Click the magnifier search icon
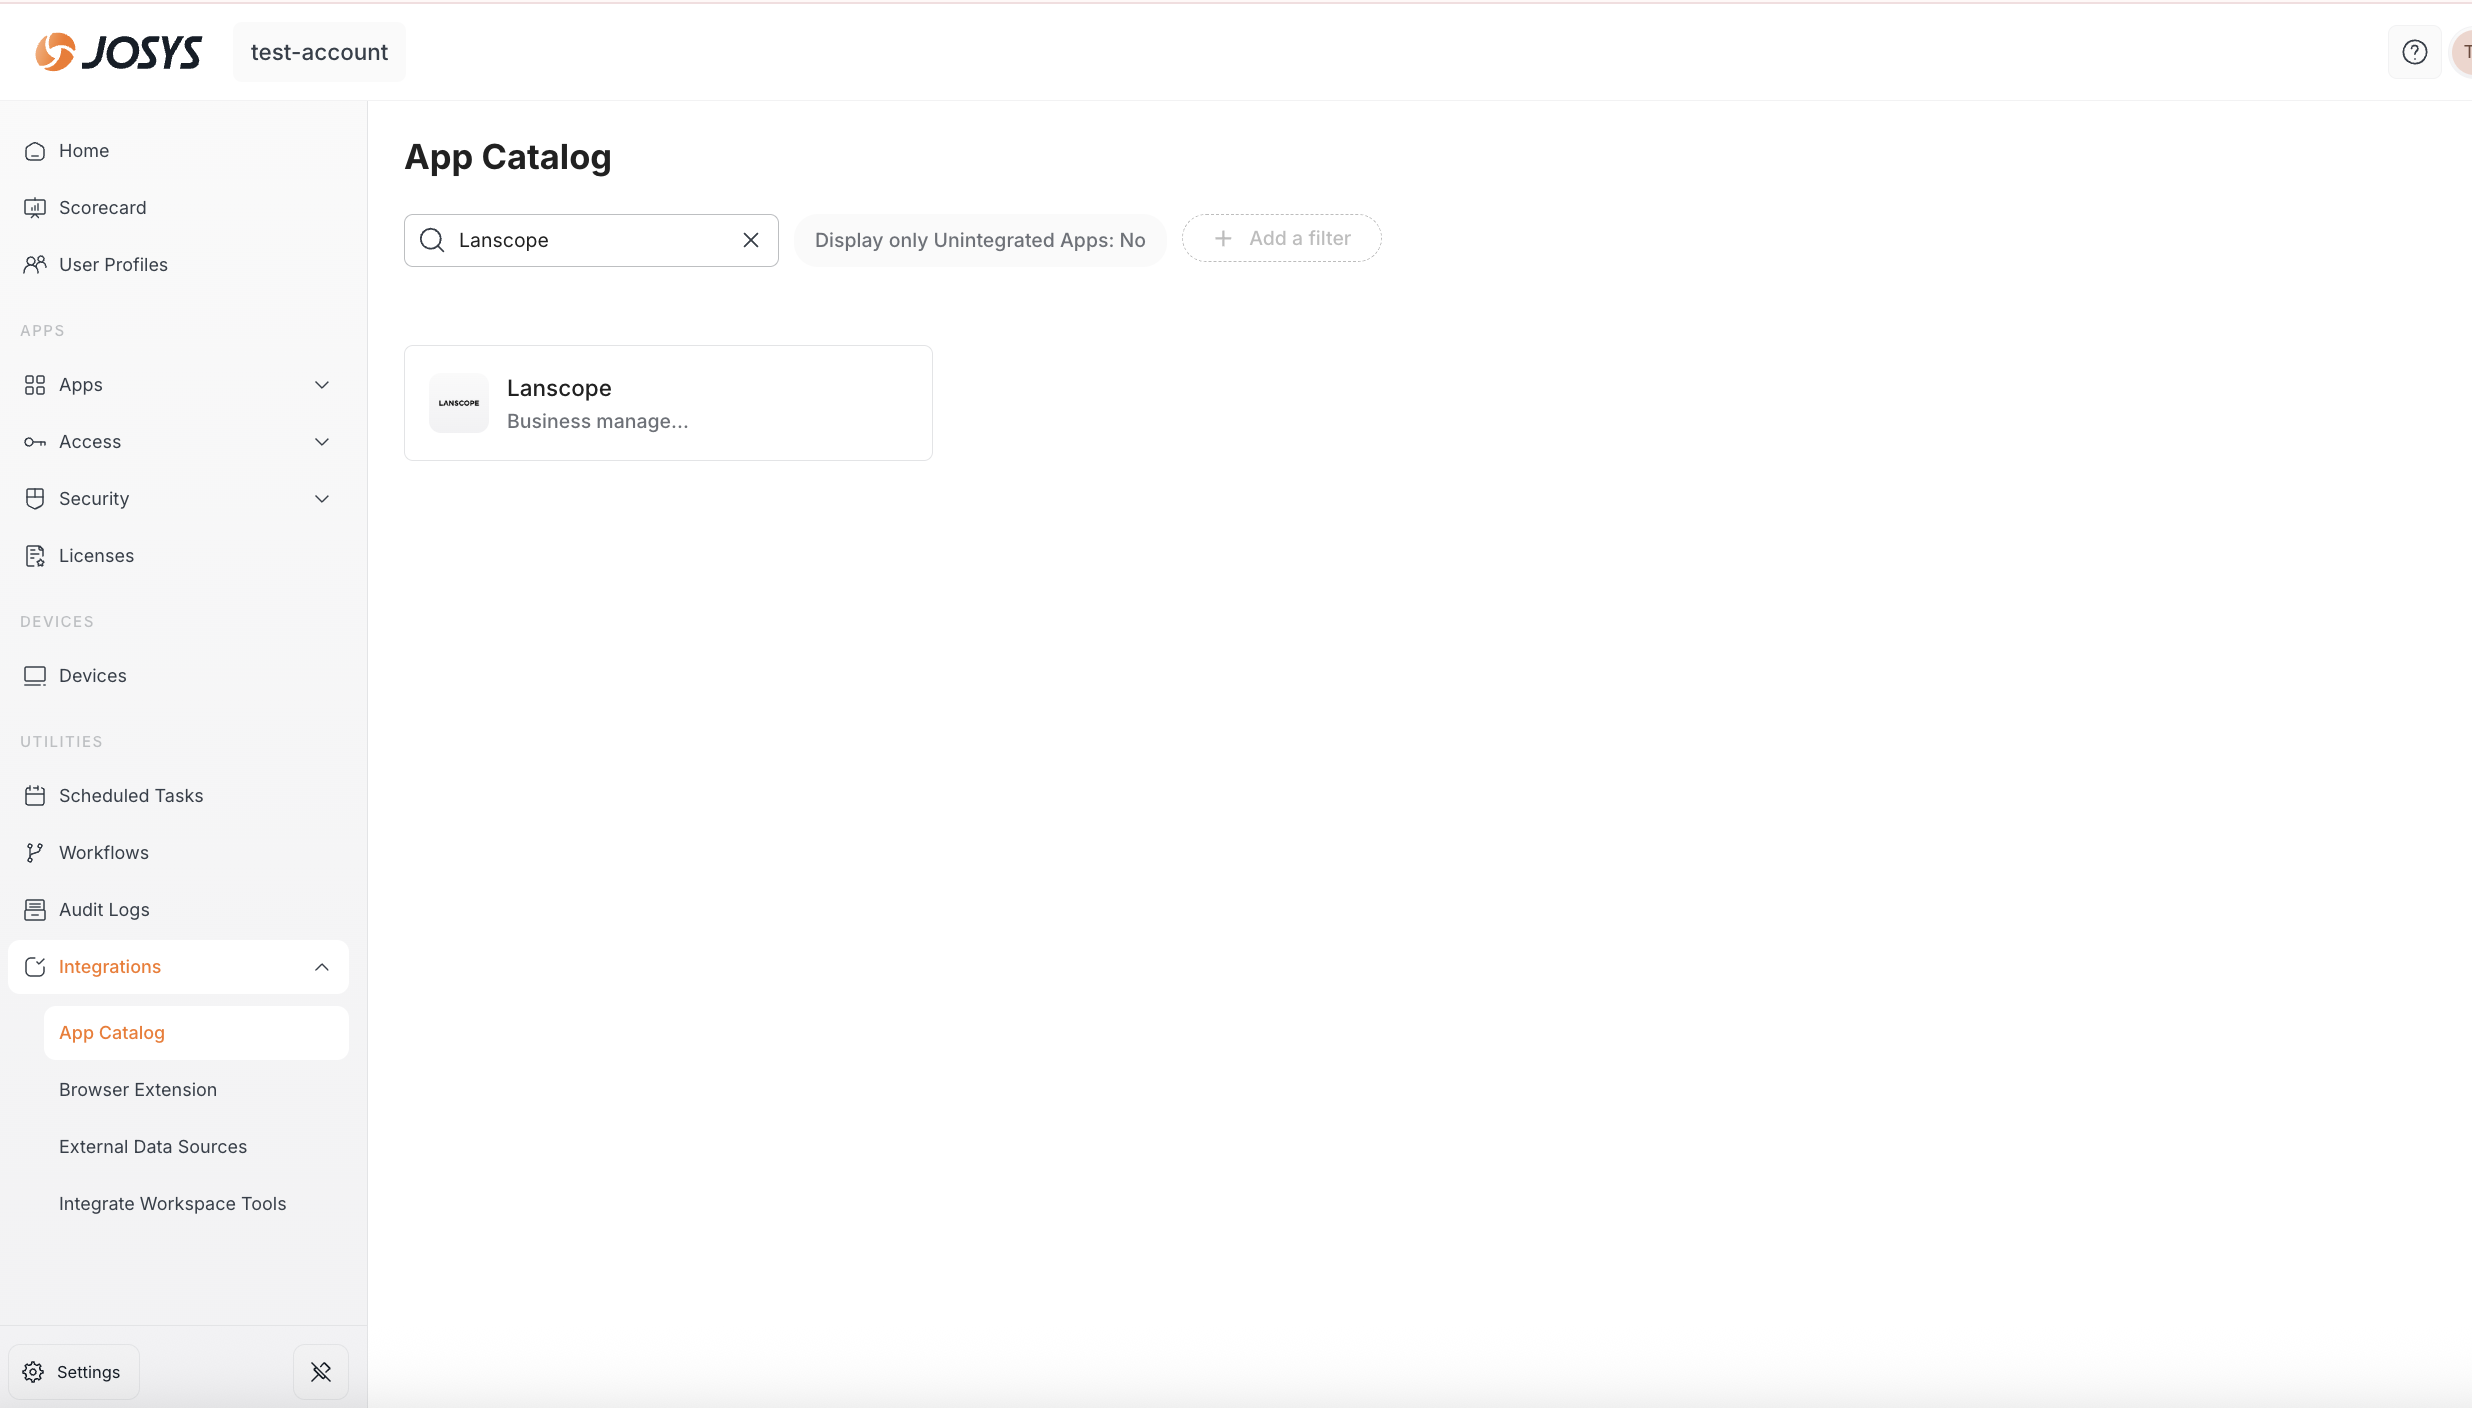Screen dimensions: 2472x1408 432,240
